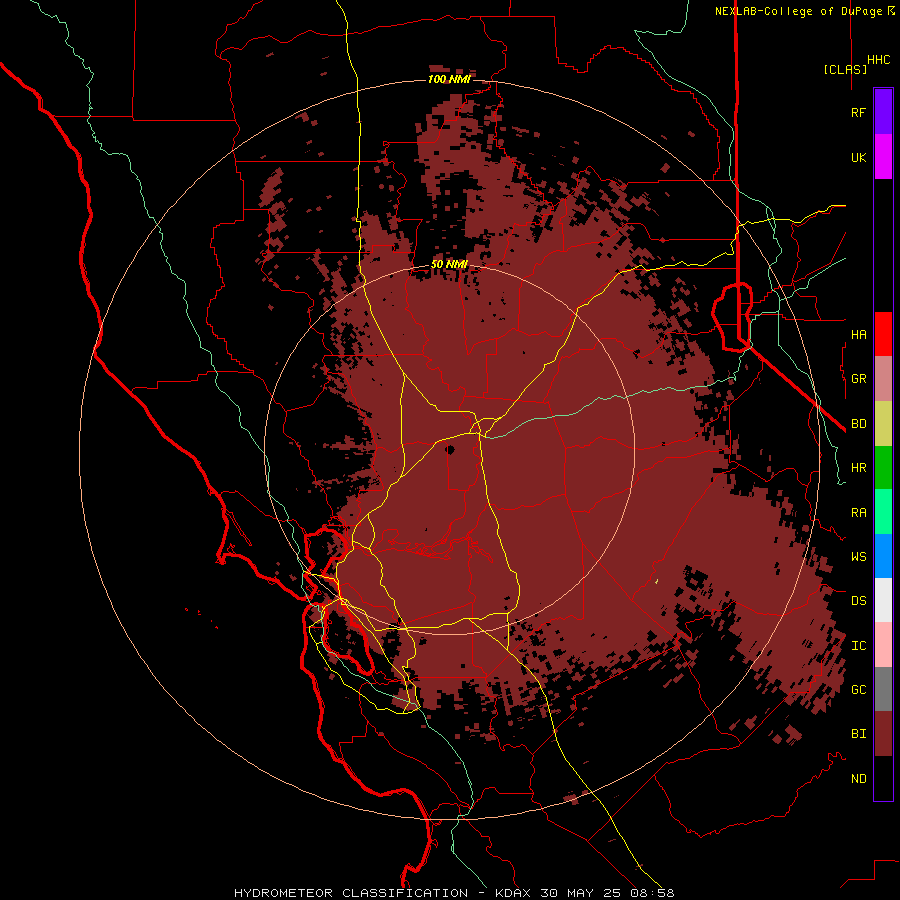The height and width of the screenshot is (900, 900).
Task: Click the HA red legend swatch
Action: (883, 334)
